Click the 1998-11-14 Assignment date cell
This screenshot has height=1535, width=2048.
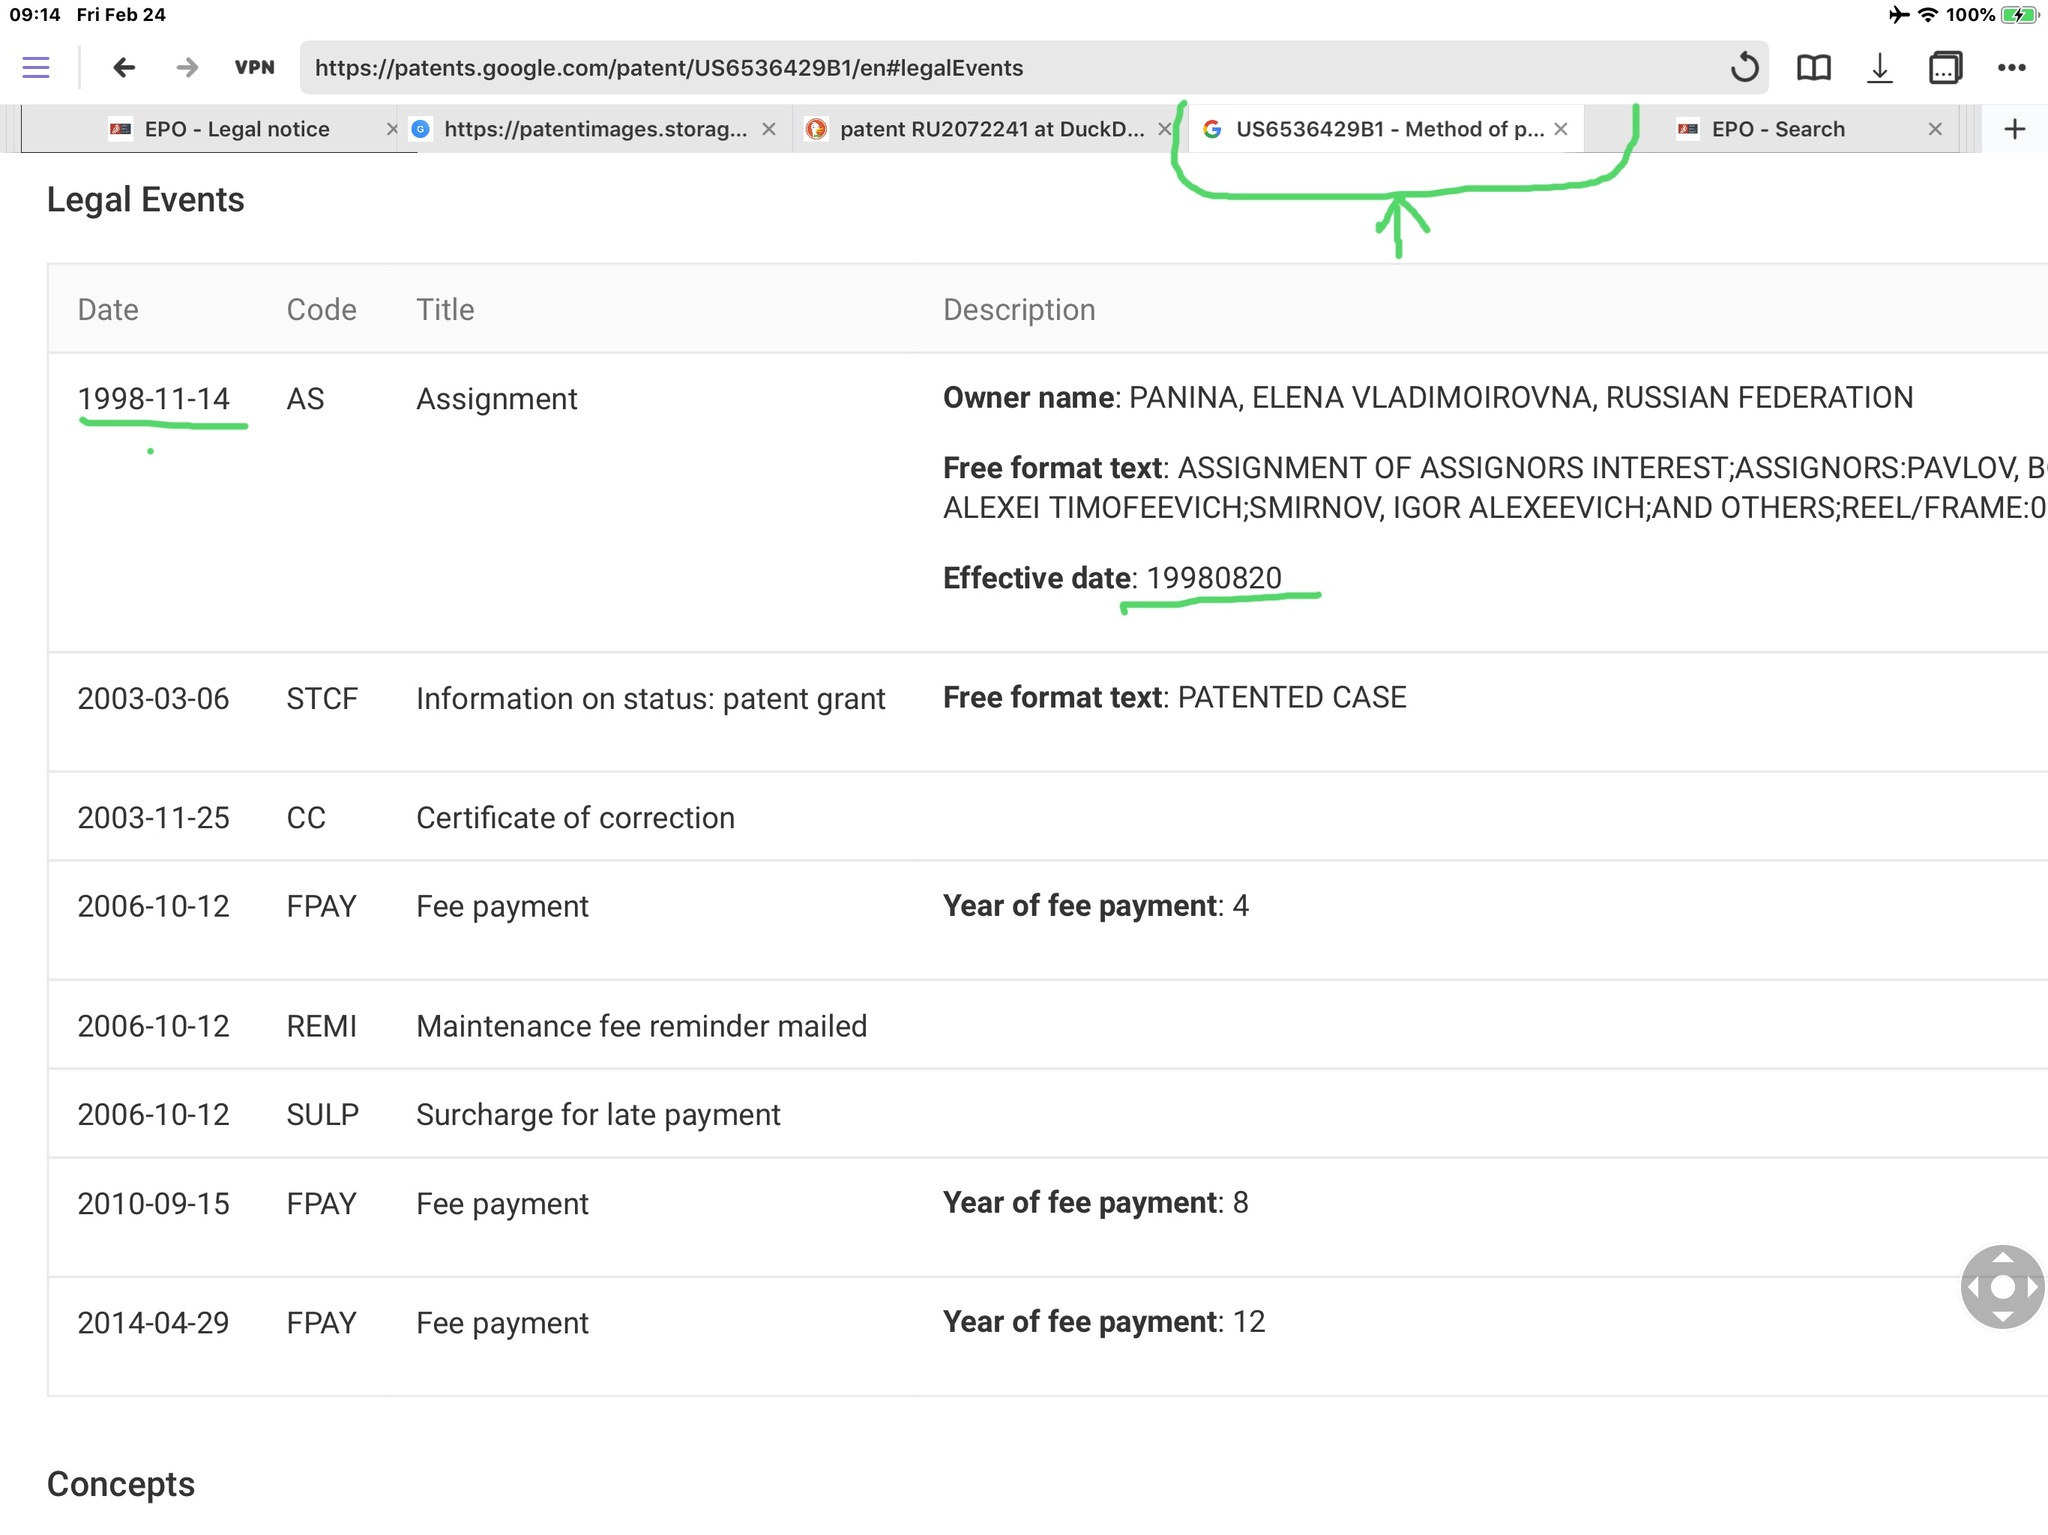154,399
